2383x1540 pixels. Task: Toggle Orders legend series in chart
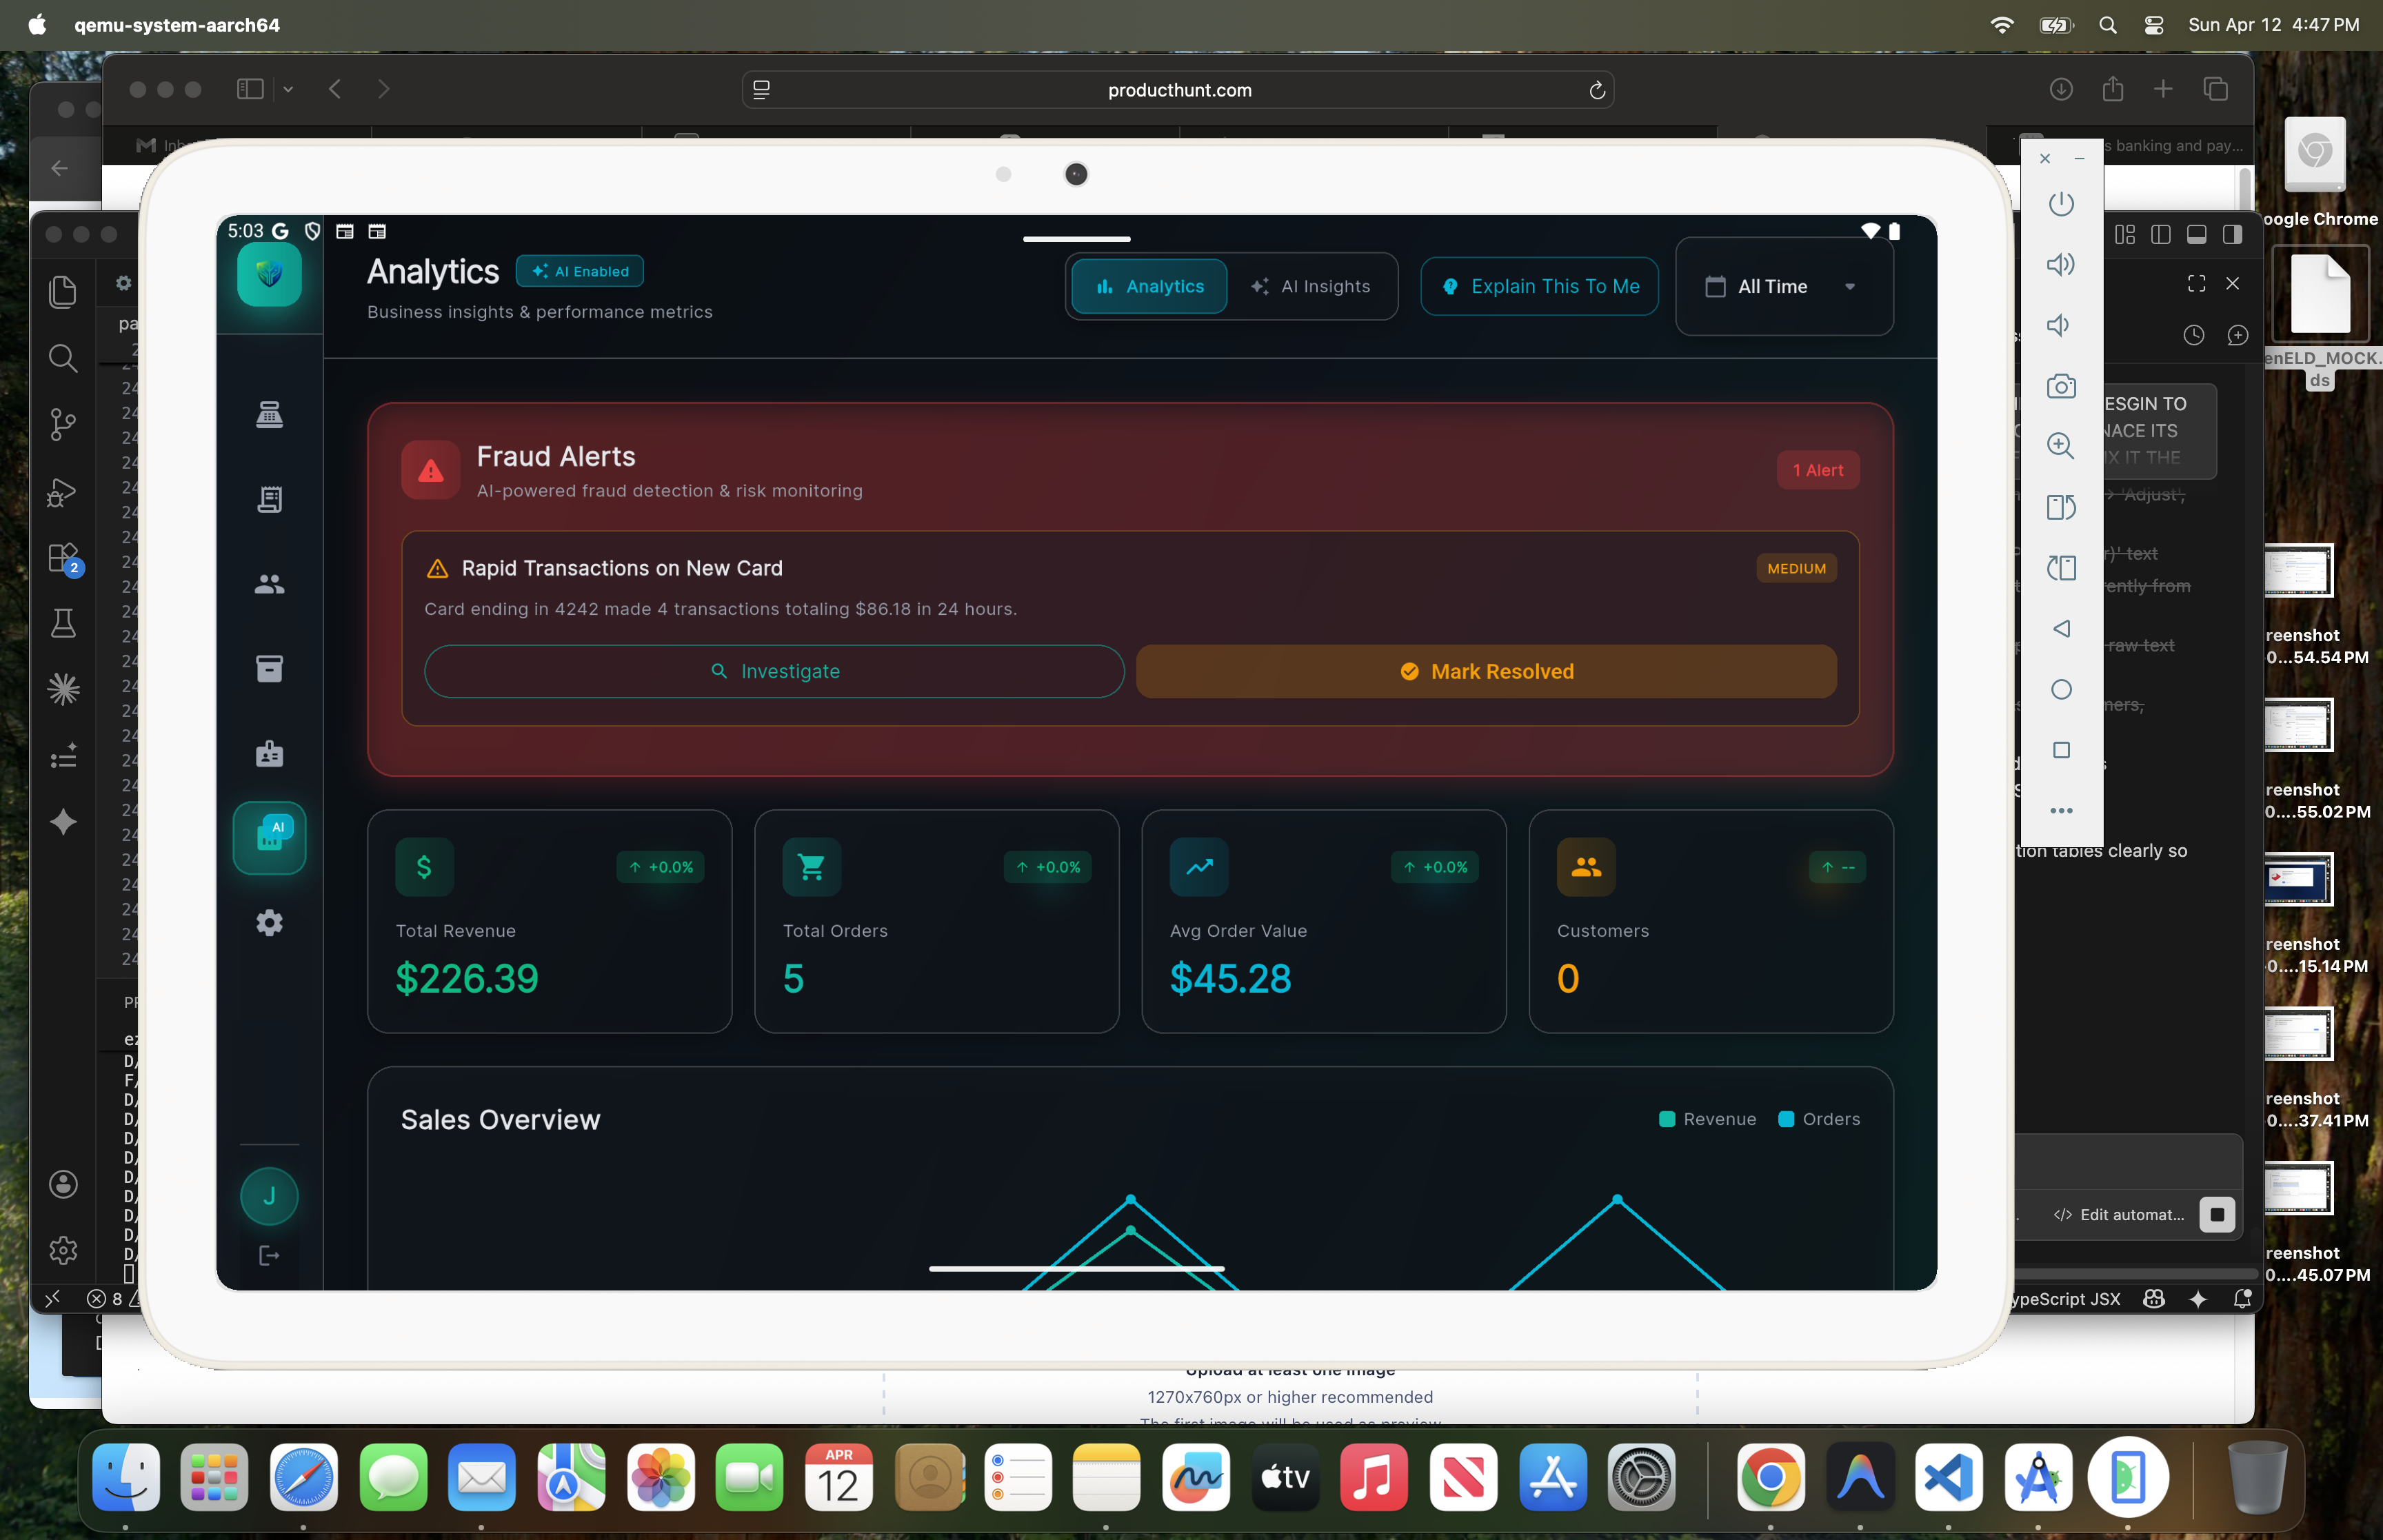(x=1818, y=1119)
